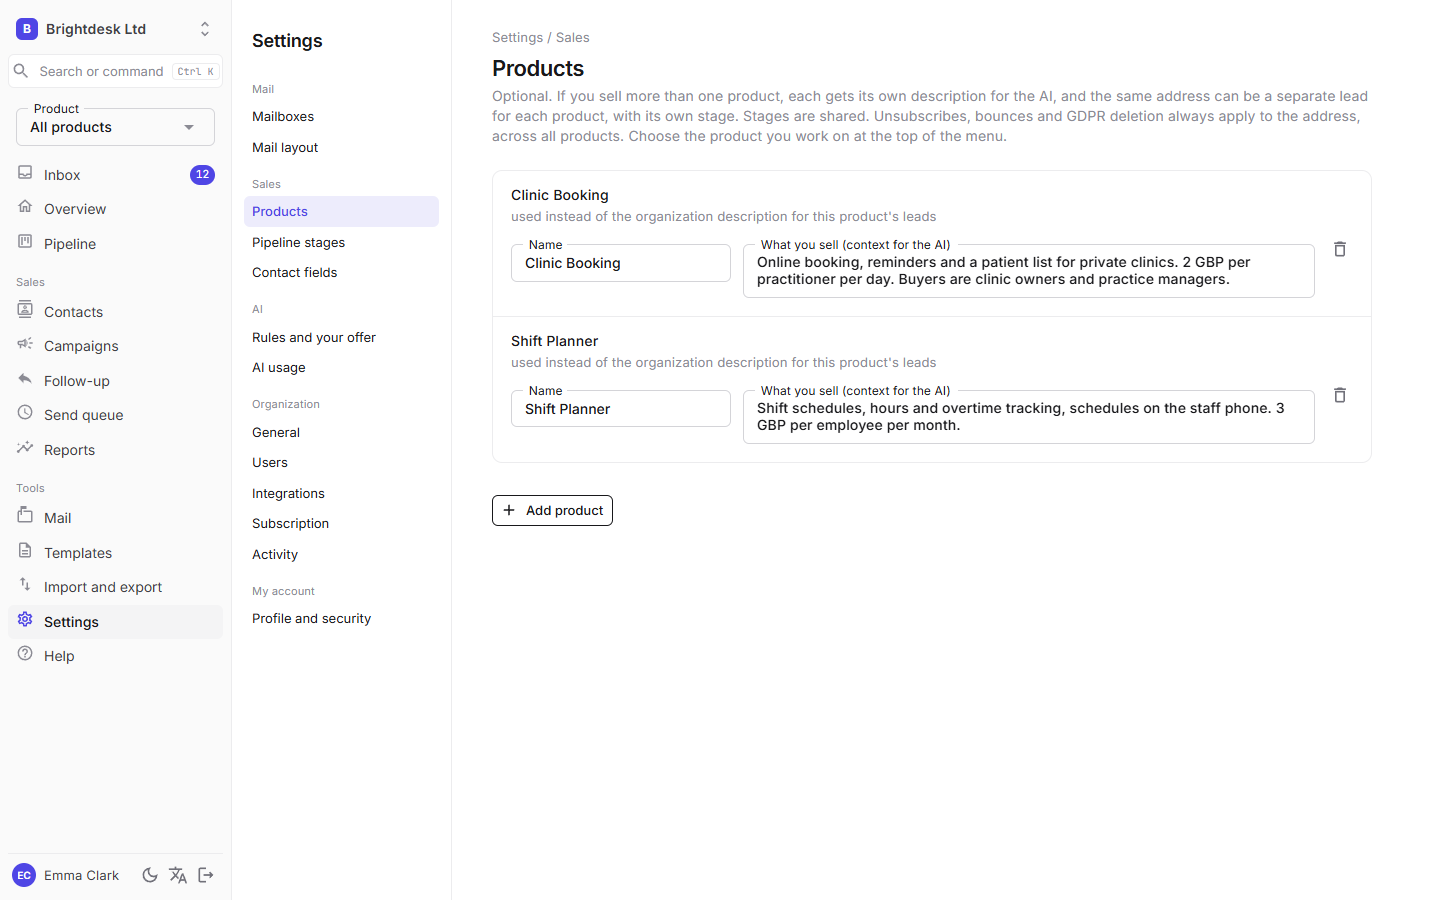Click the Emma Clark avatar

click(24, 875)
